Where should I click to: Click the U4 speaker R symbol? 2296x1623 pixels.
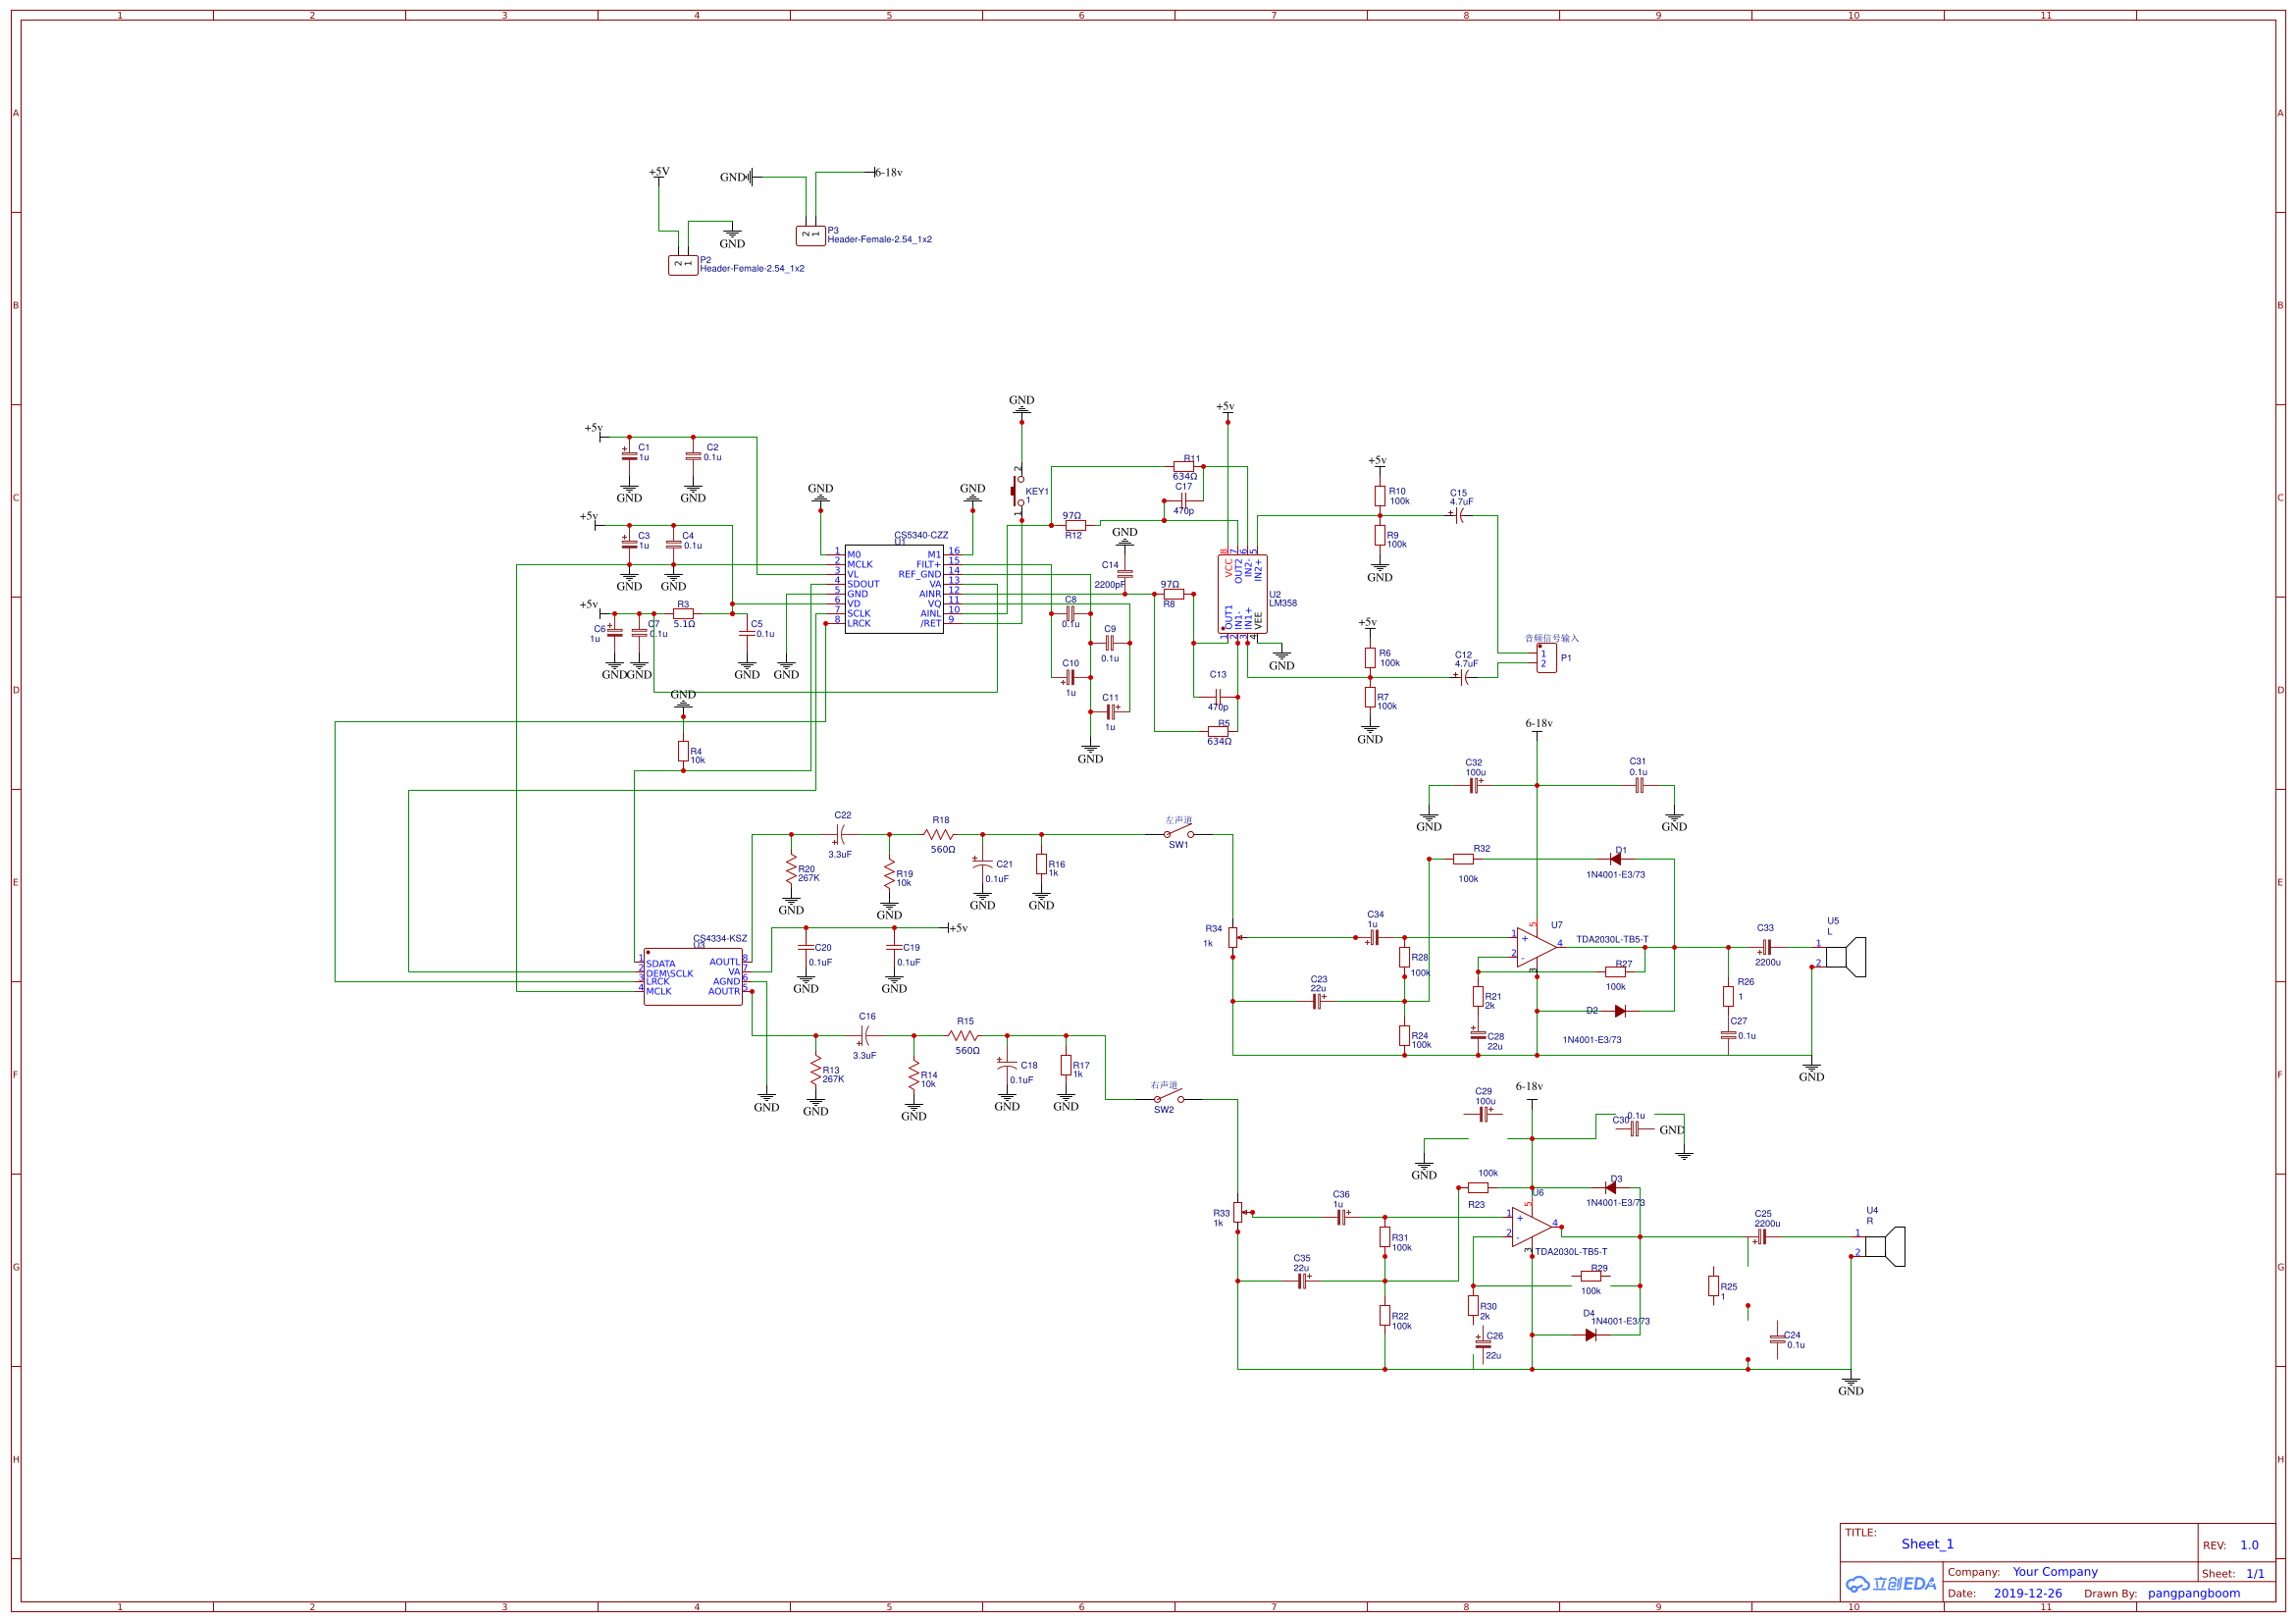1885,1246
